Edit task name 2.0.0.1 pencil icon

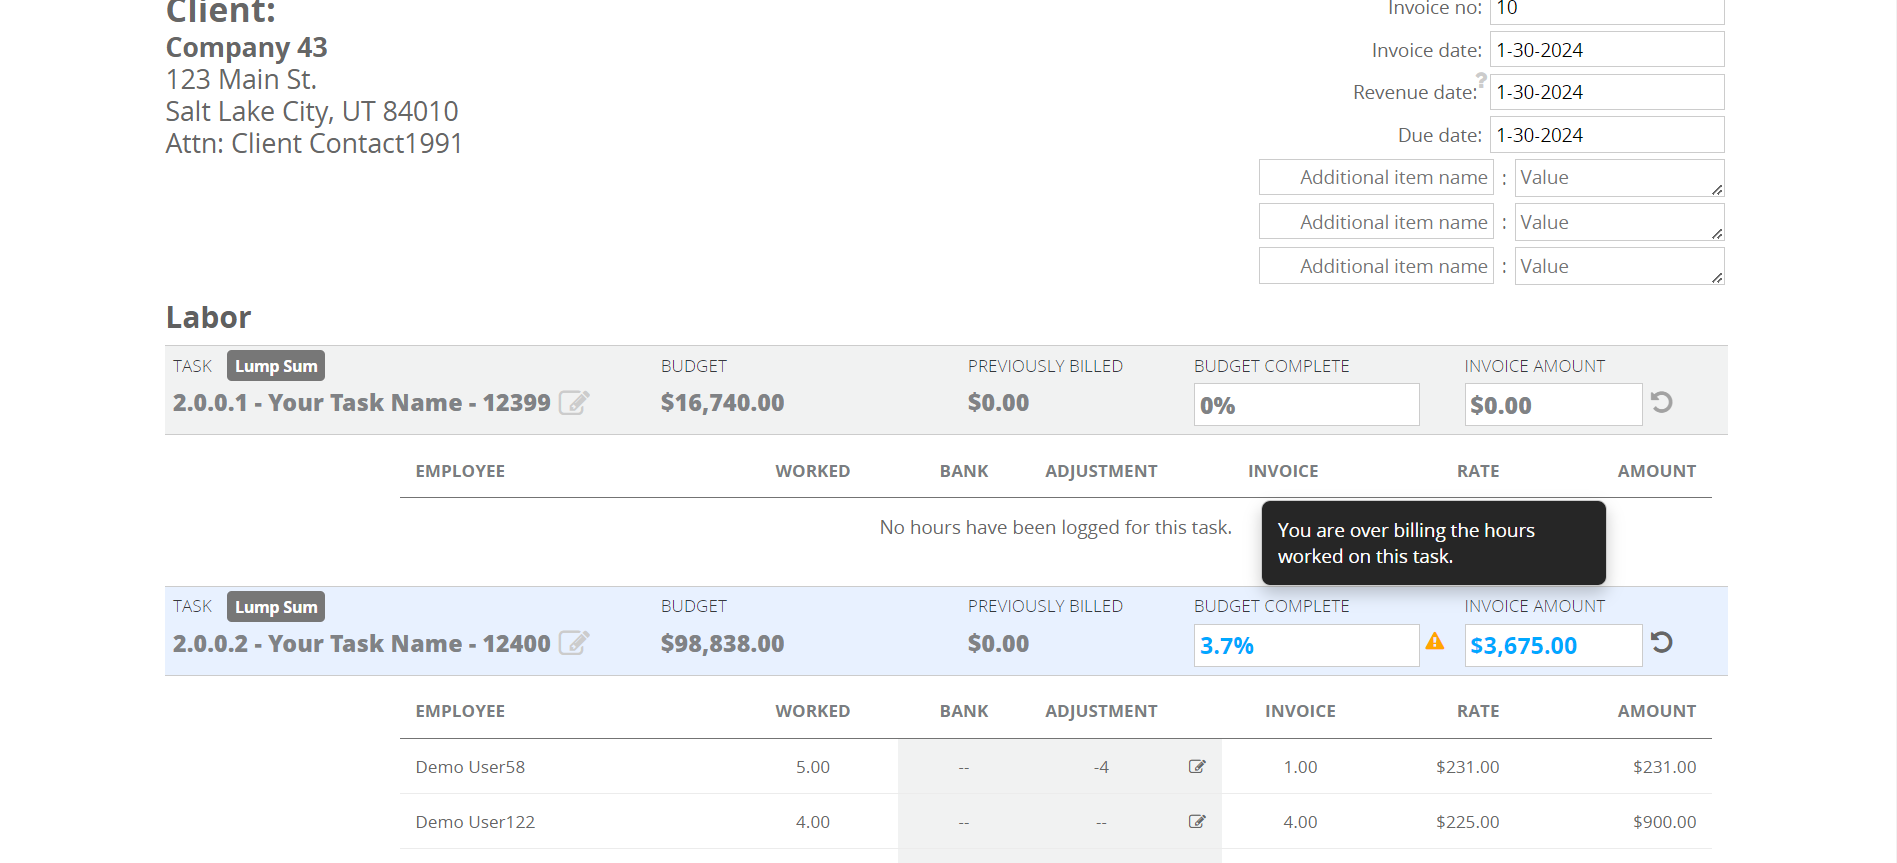574,402
